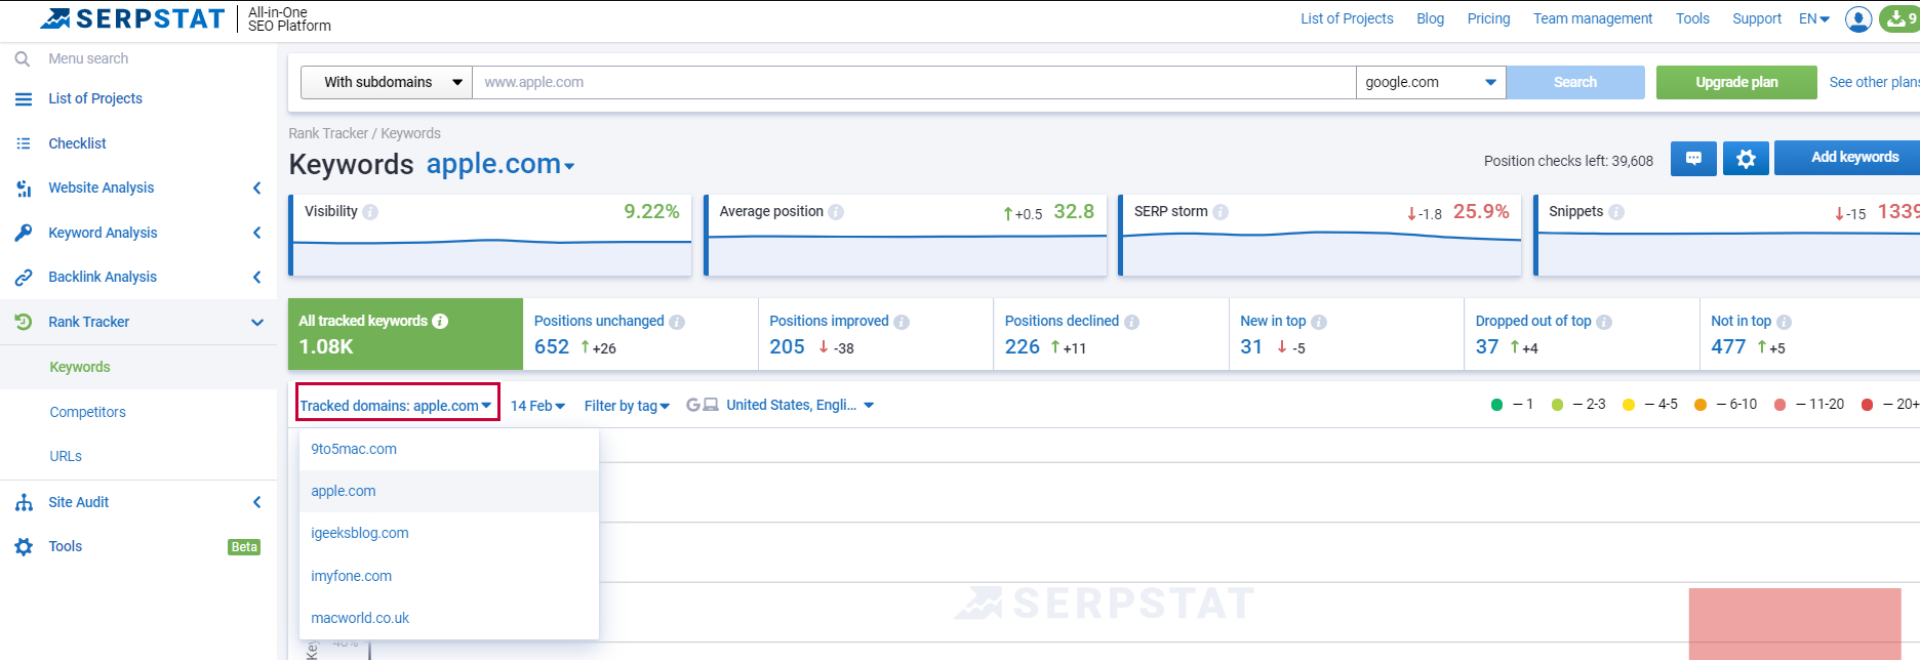
Task: Click Not in top help icon
Action: (x=1784, y=322)
